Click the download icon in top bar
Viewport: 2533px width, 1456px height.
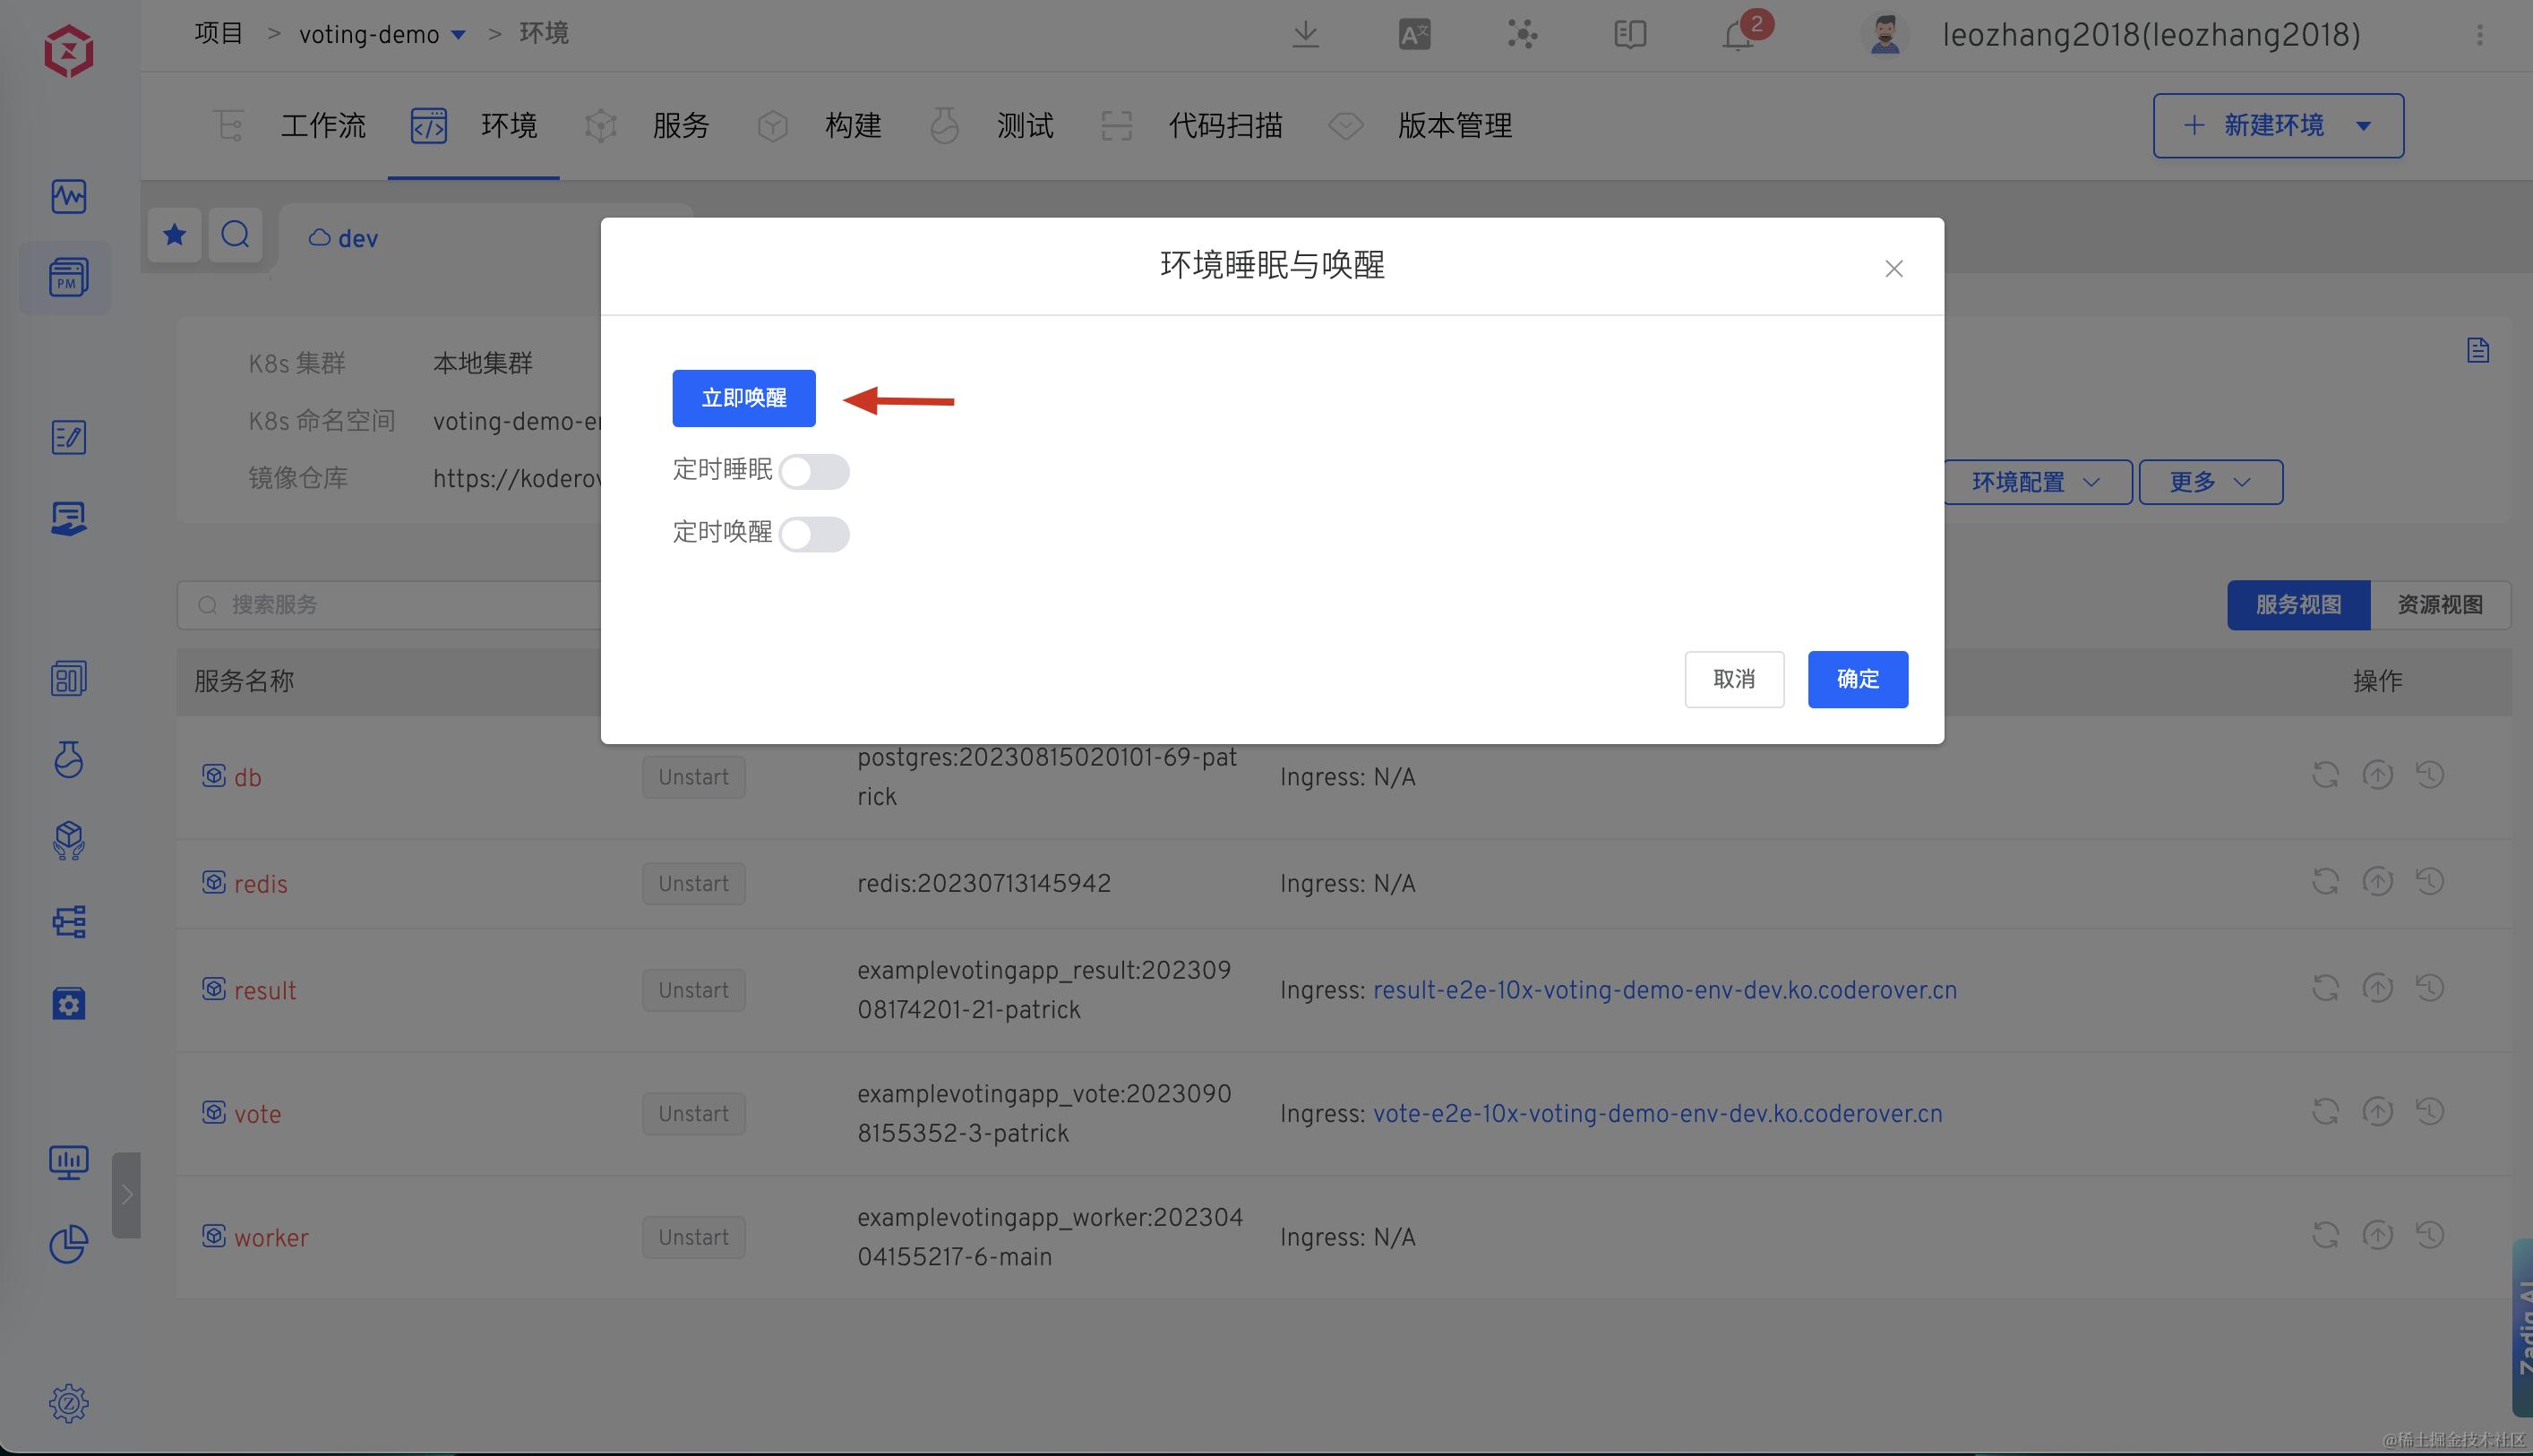pos(1305,35)
